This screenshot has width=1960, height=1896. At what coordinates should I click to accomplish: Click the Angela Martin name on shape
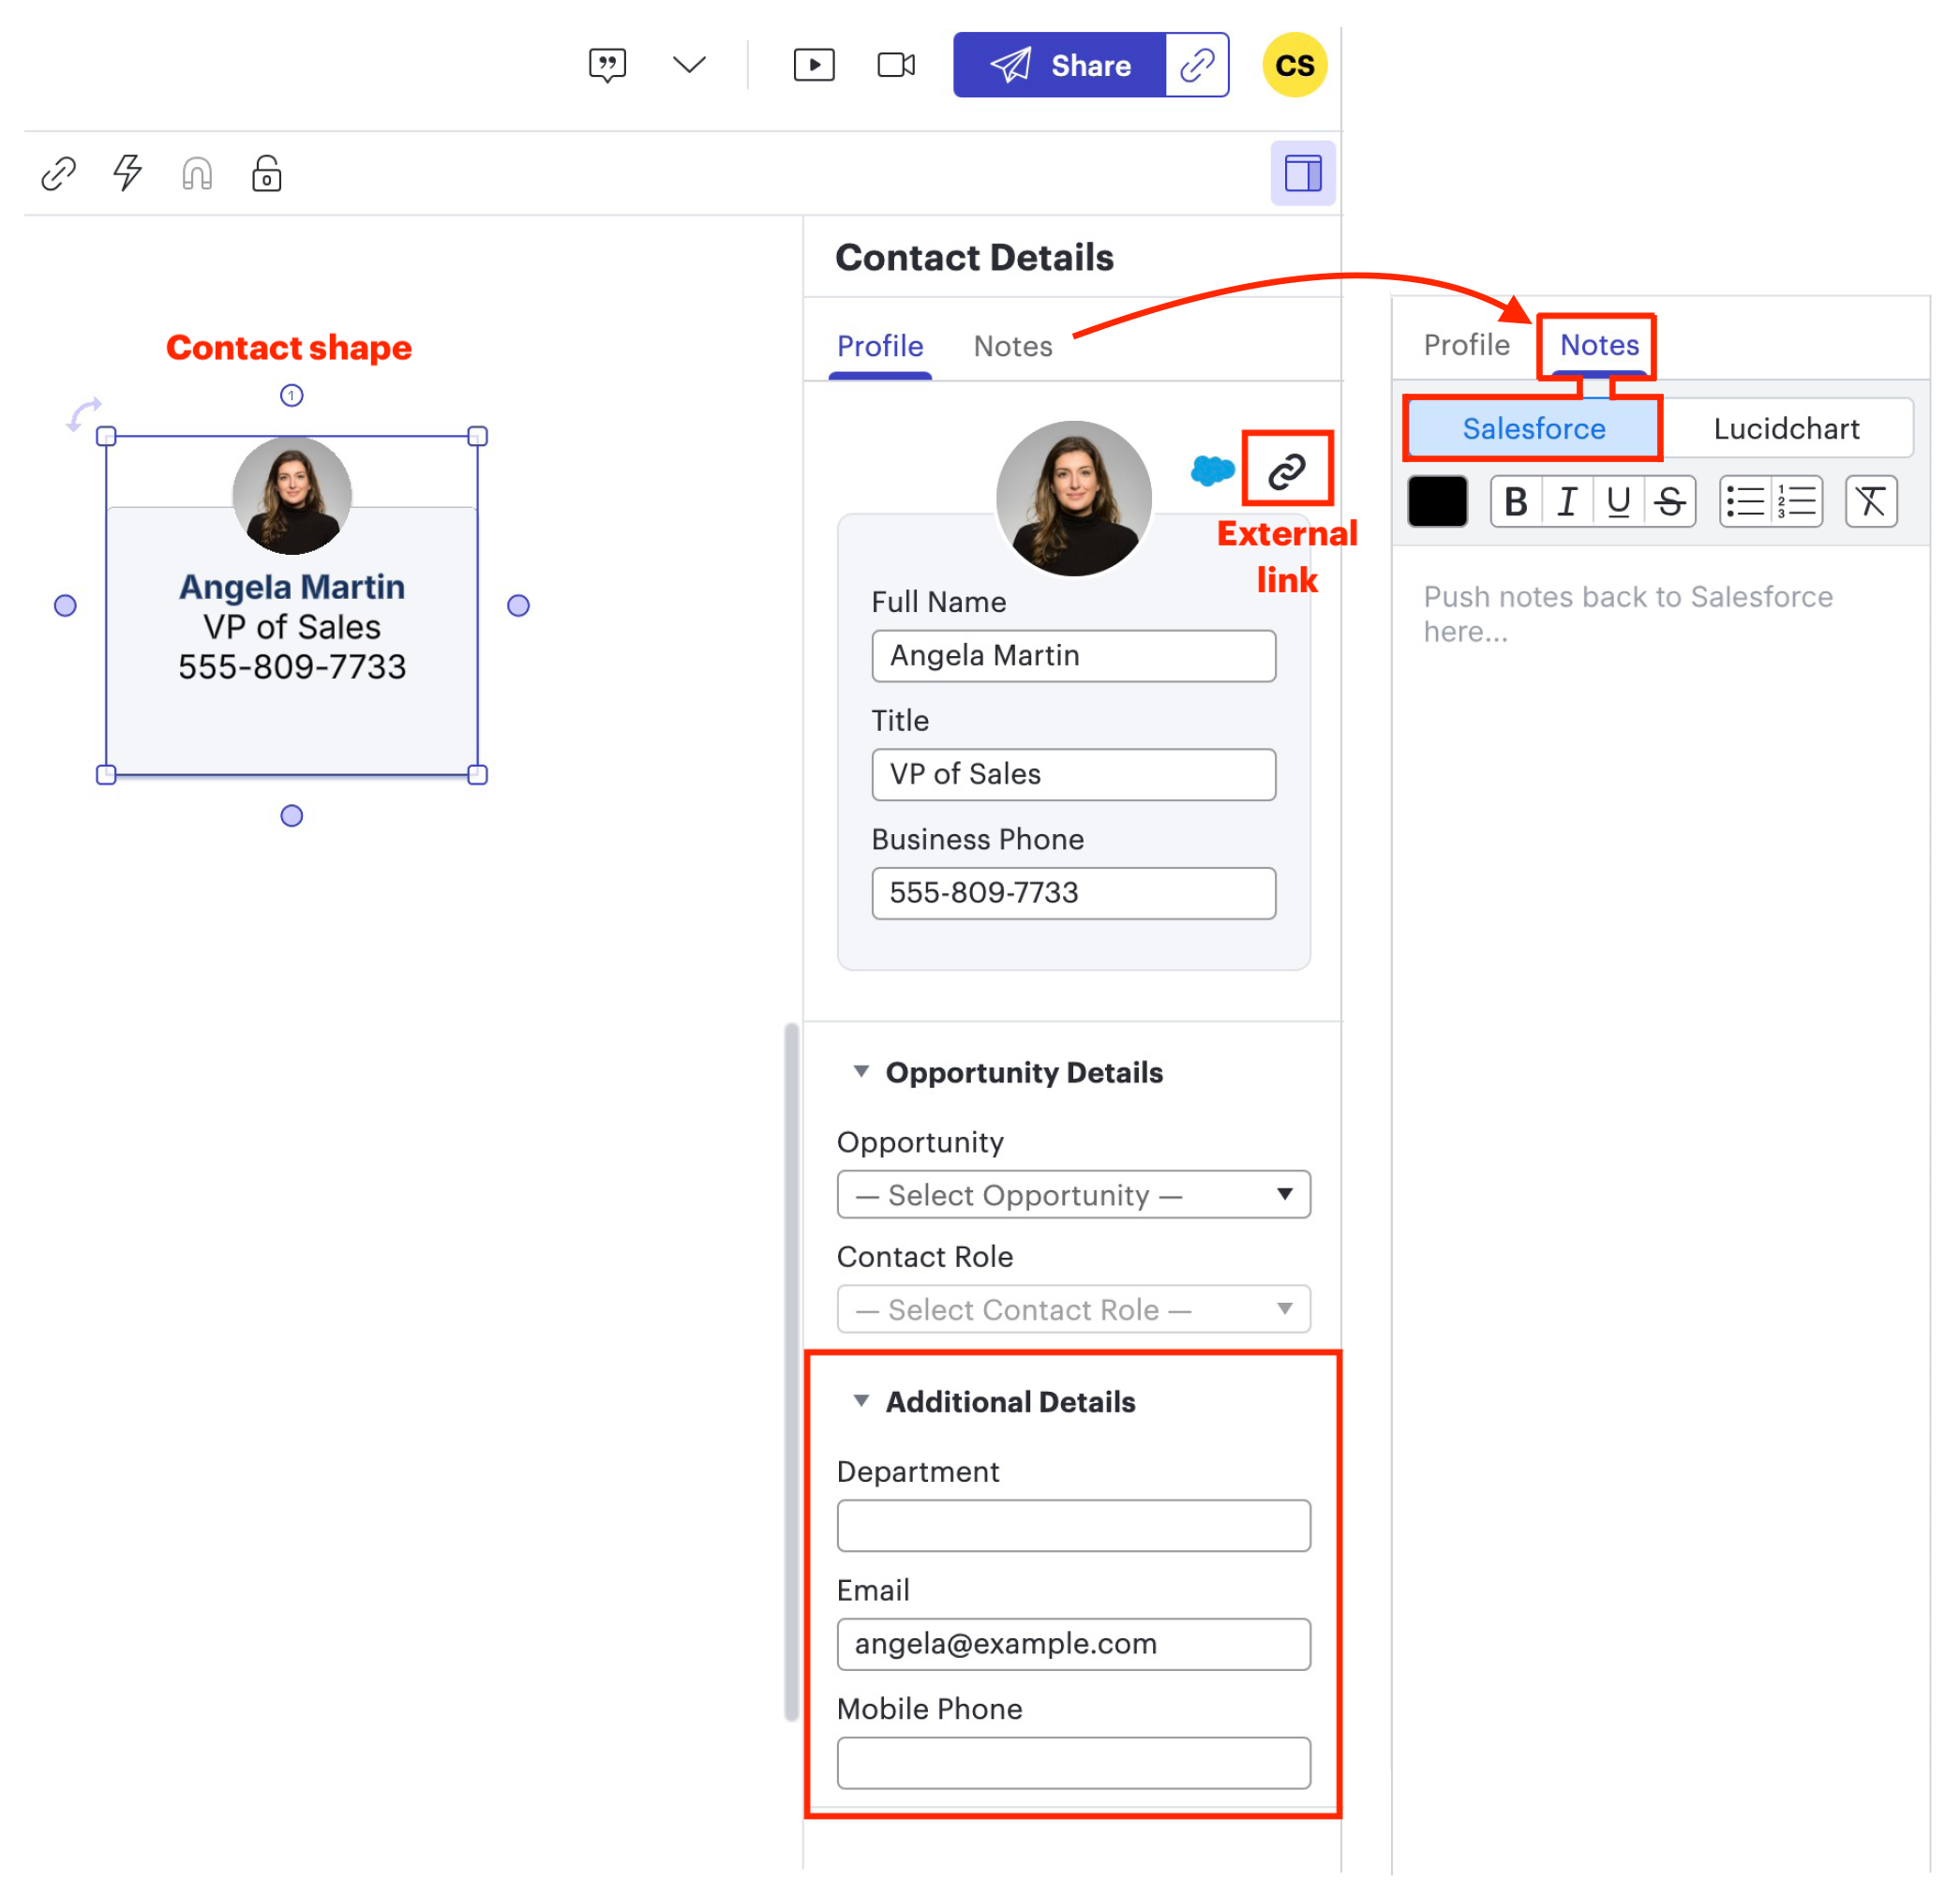292,587
